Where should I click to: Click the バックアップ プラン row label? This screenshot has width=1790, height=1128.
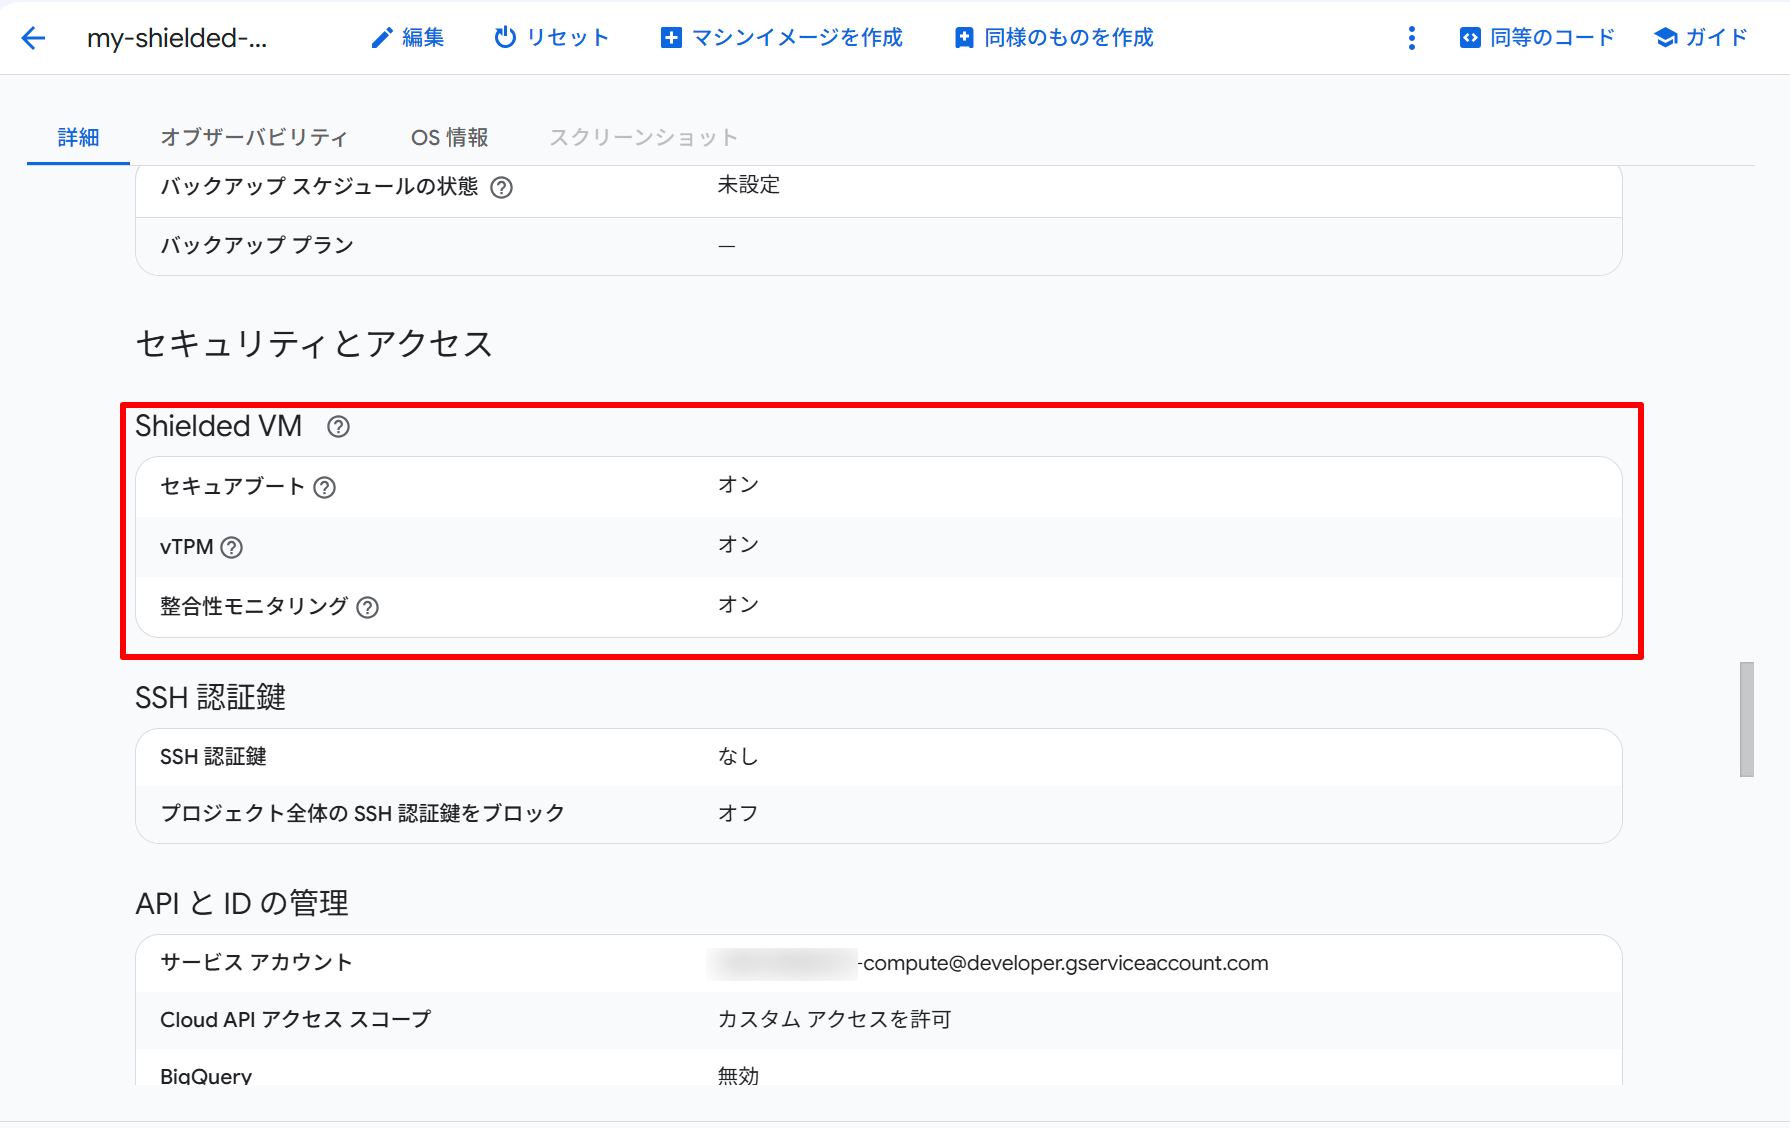[x=257, y=246]
